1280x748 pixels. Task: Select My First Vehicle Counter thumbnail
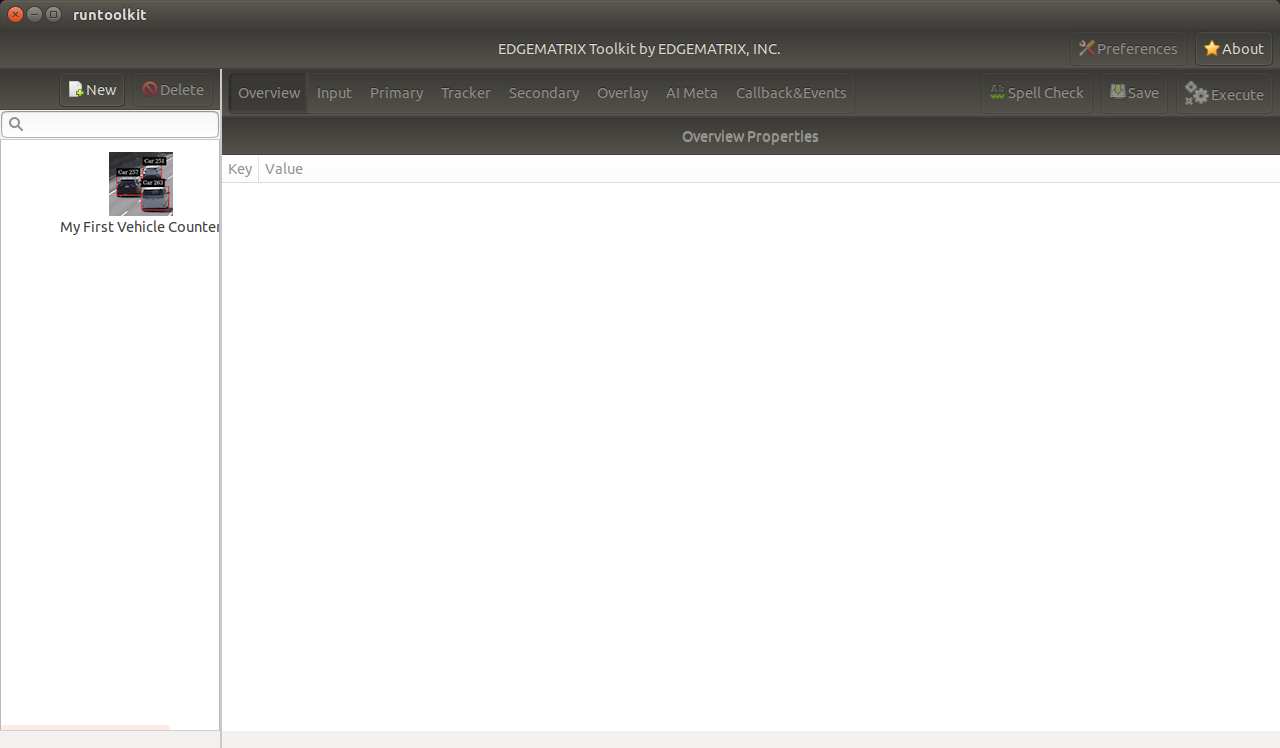tap(141, 184)
